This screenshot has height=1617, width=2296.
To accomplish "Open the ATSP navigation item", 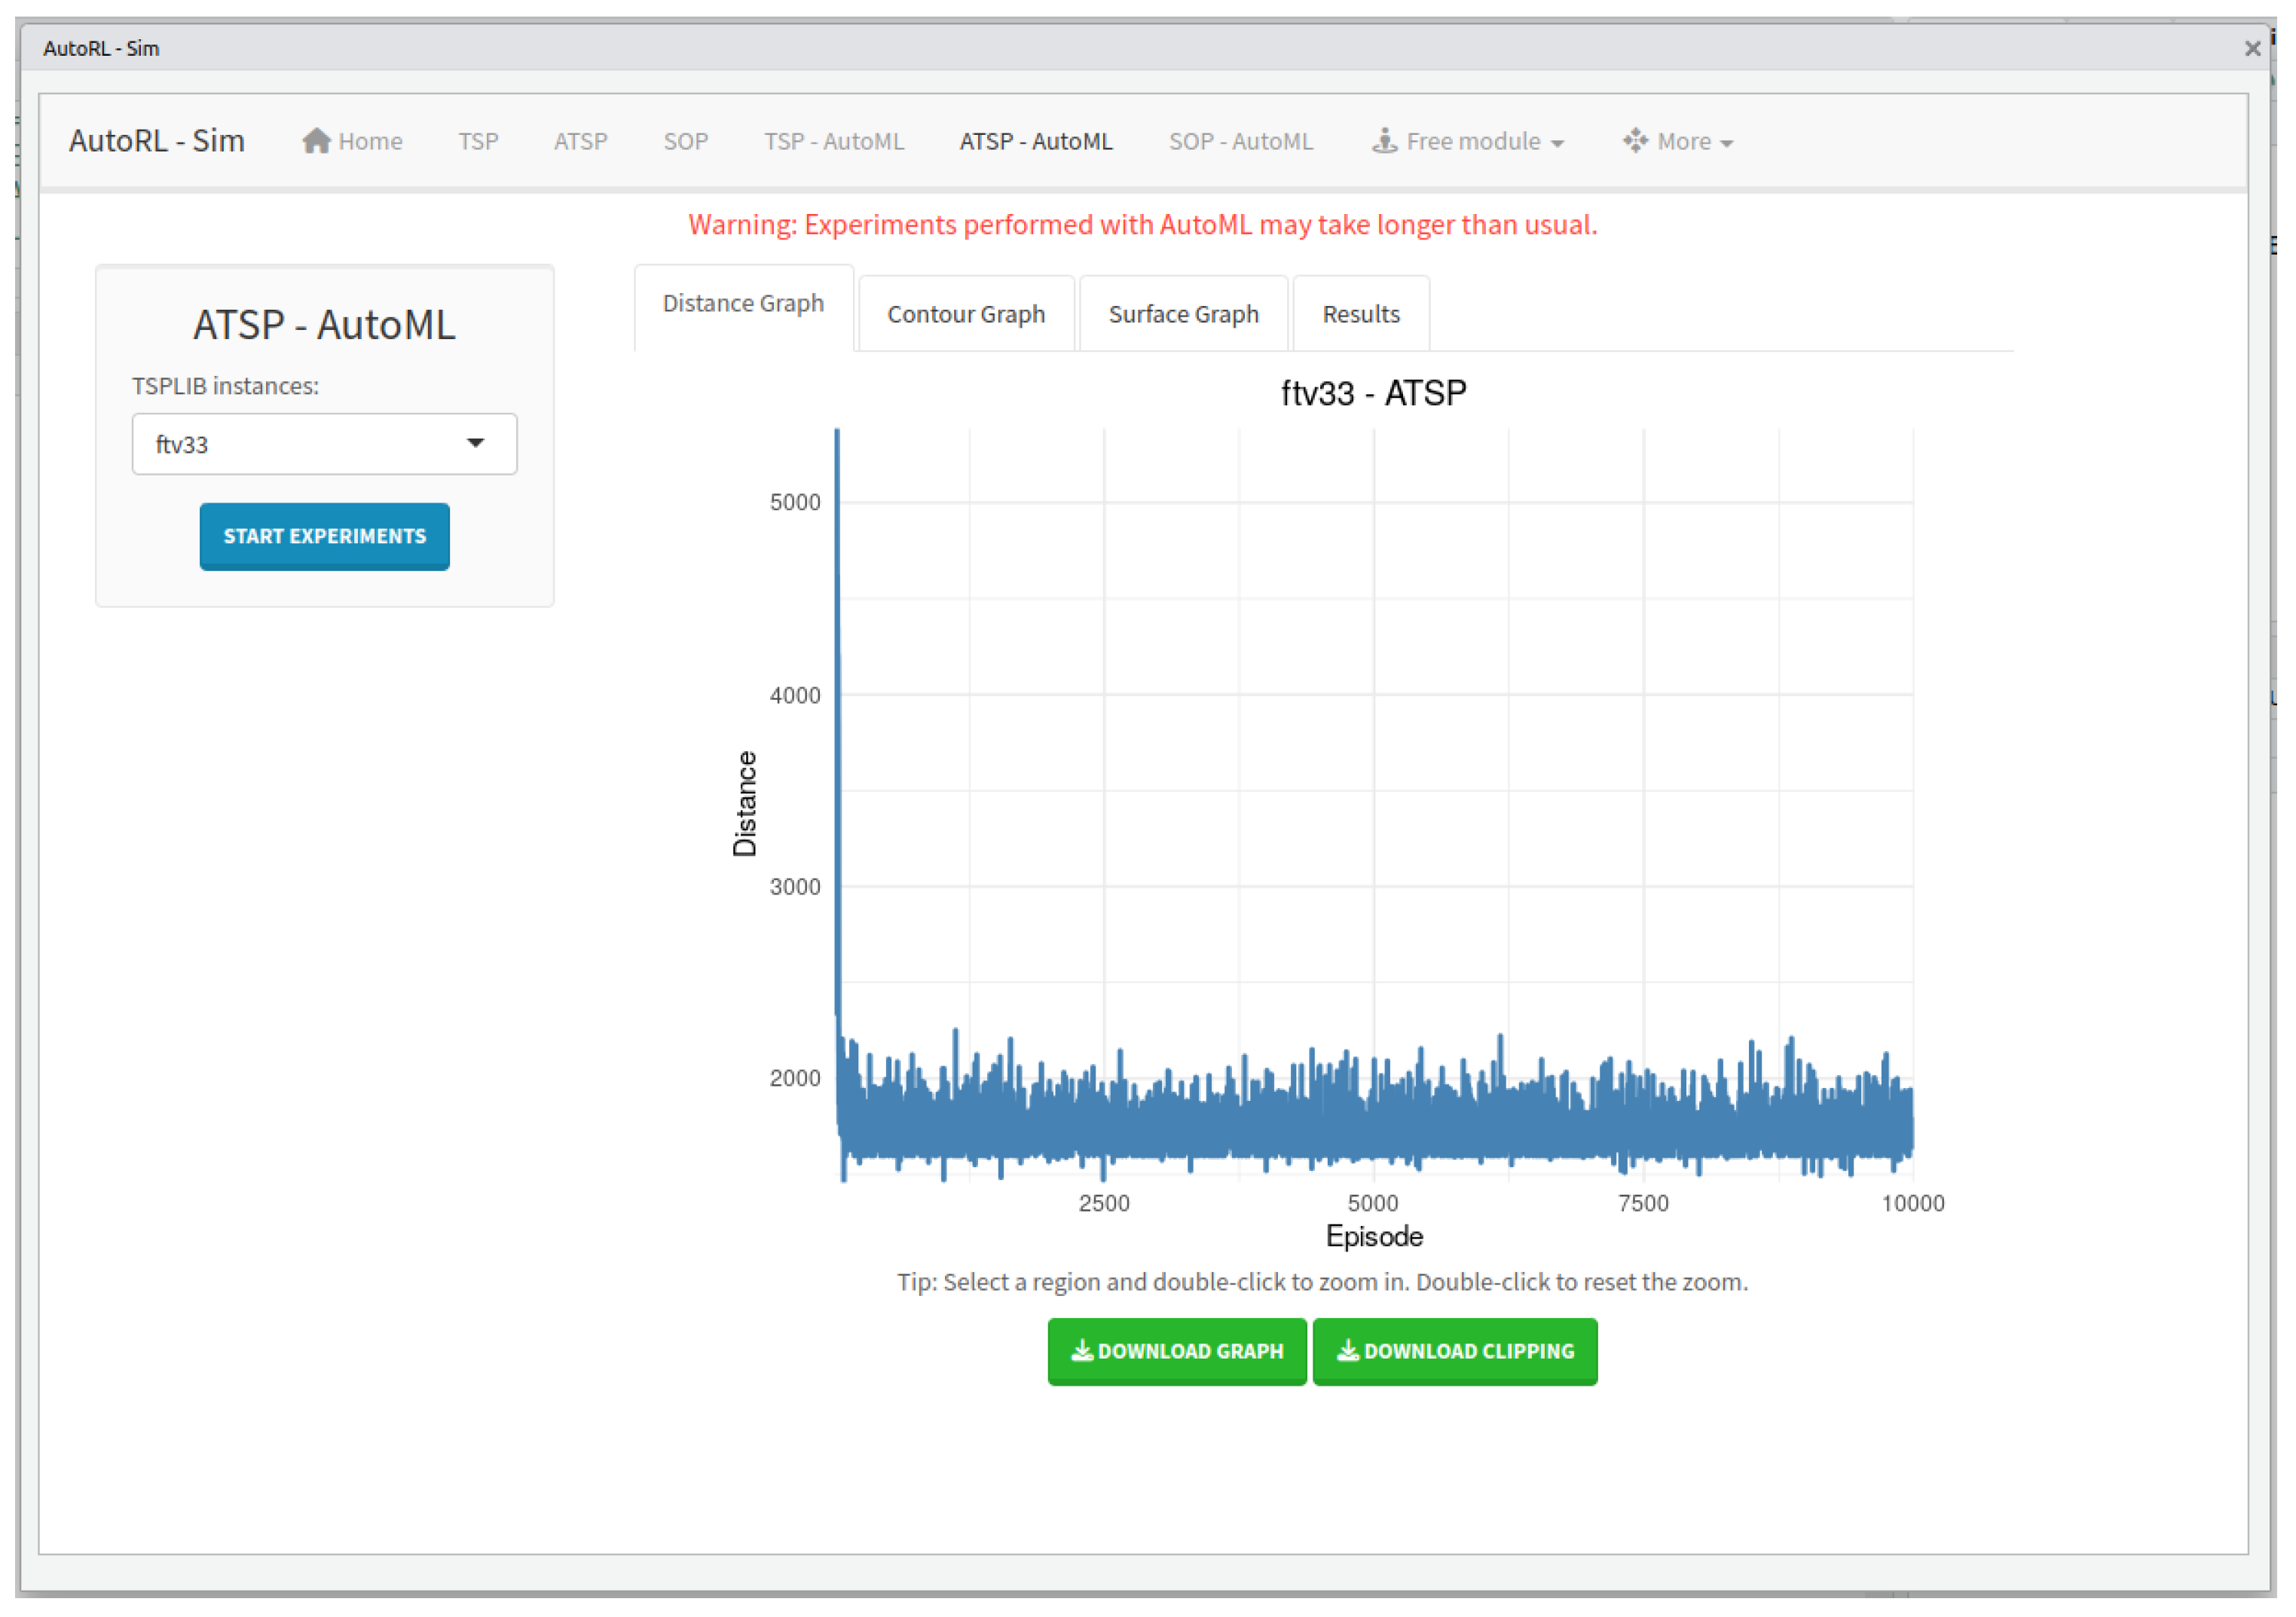I will pyautogui.click(x=580, y=141).
